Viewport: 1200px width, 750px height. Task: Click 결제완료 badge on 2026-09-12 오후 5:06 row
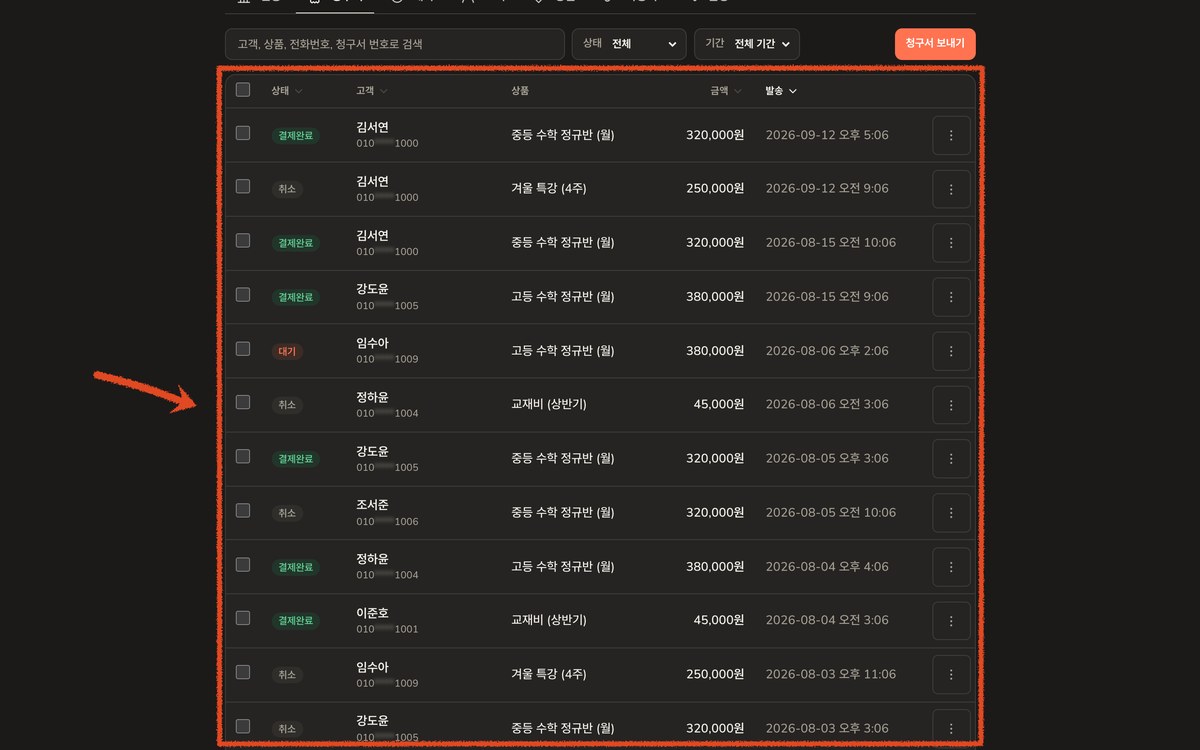pyautogui.click(x=296, y=136)
